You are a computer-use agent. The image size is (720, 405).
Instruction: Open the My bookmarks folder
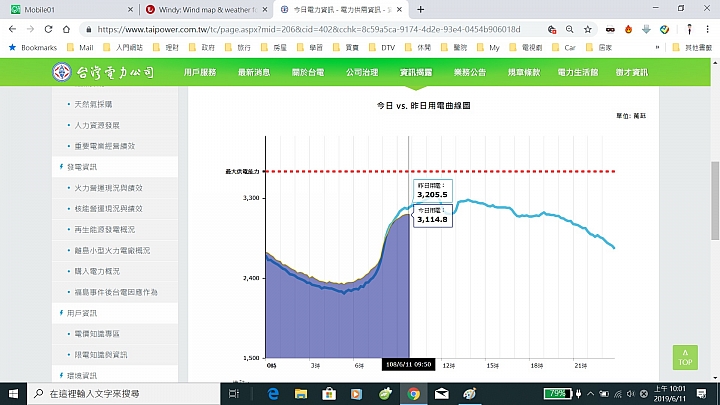point(488,47)
